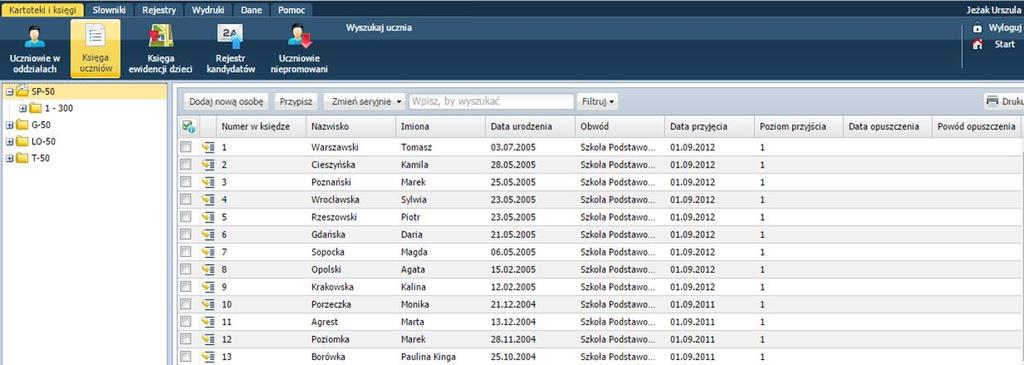Click the G-50 folder icon
This screenshot has height=365, width=1024.
tap(22, 125)
